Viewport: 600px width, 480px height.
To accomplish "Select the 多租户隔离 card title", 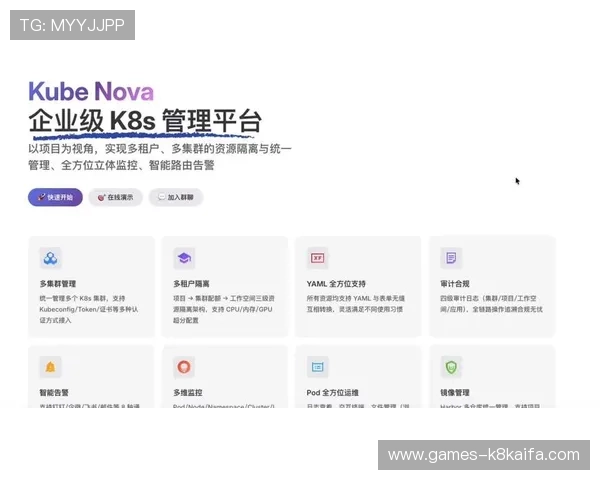I will pyautogui.click(x=191, y=284).
